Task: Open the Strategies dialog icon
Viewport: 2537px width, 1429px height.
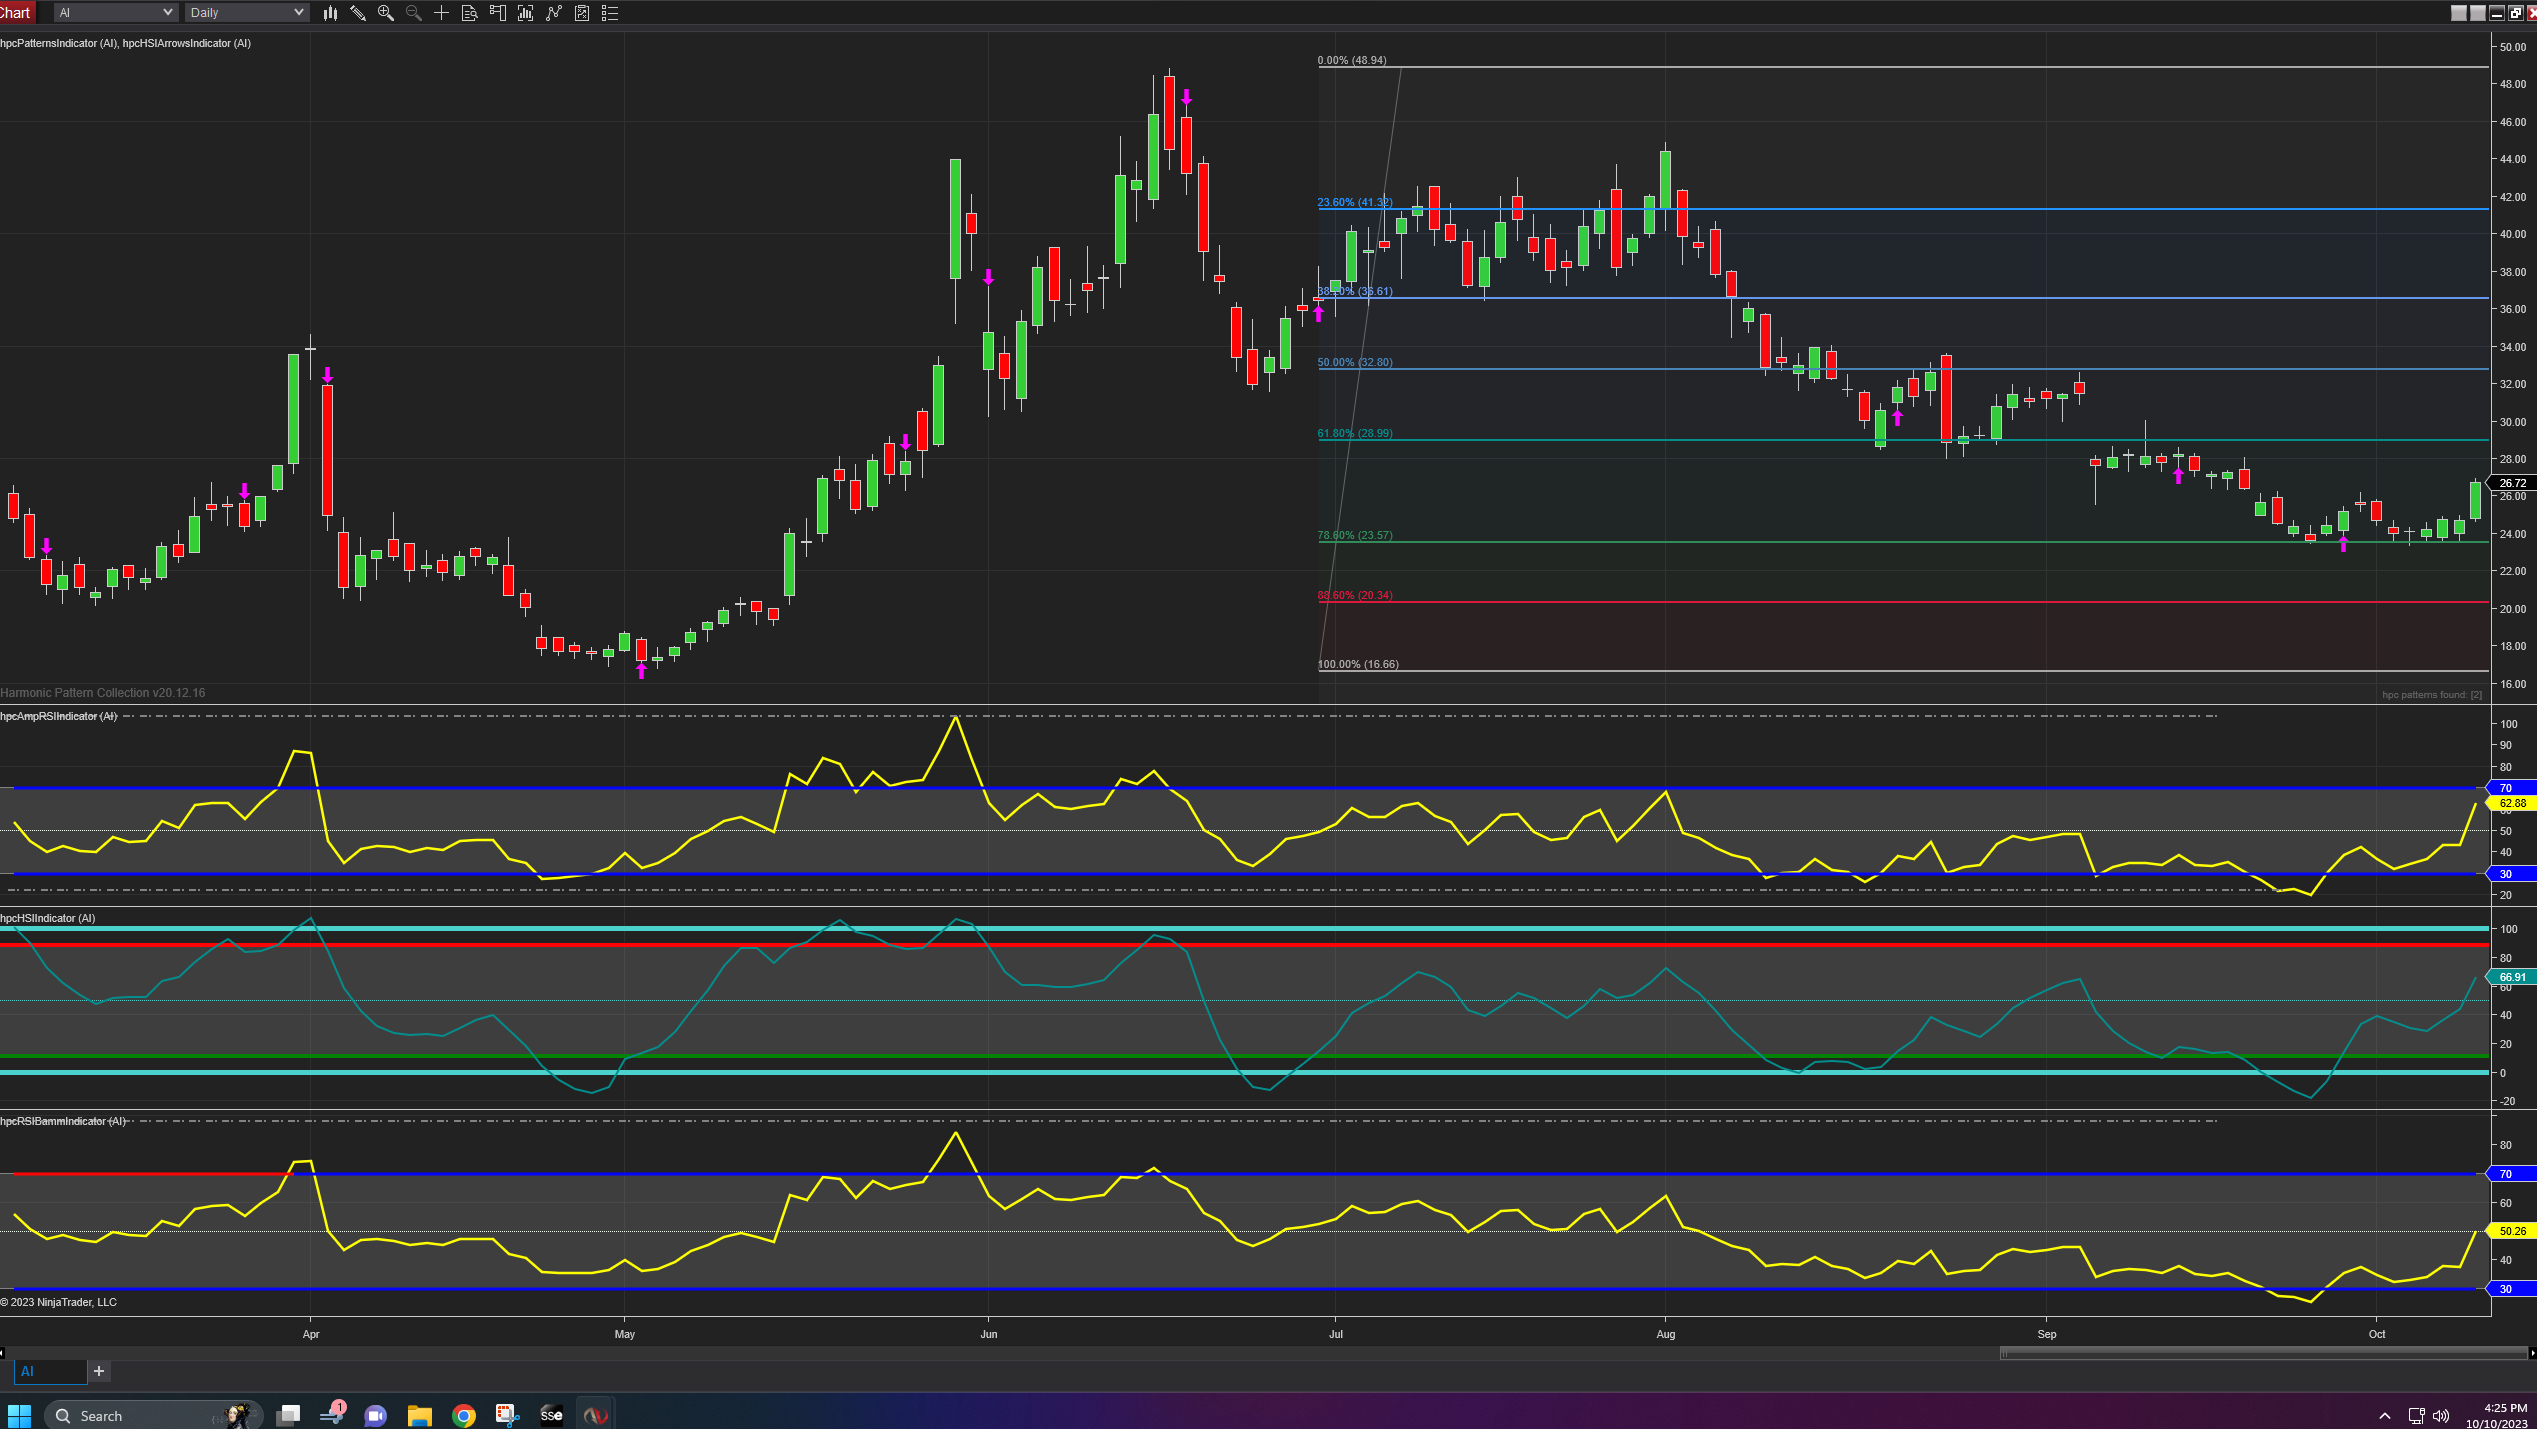Action: pos(582,13)
